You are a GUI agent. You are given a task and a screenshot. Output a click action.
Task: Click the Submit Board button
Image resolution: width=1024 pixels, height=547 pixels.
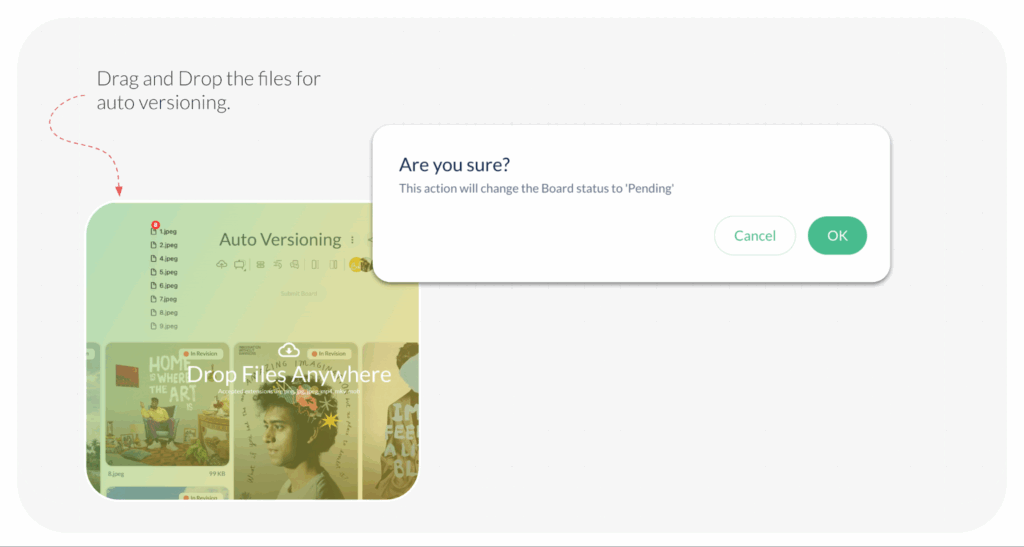298,293
